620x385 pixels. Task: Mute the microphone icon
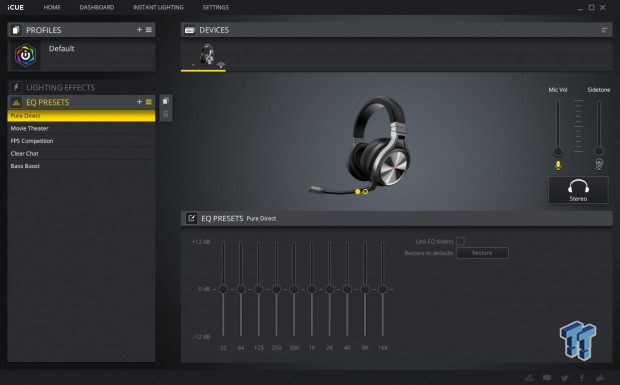tap(558, 165)
